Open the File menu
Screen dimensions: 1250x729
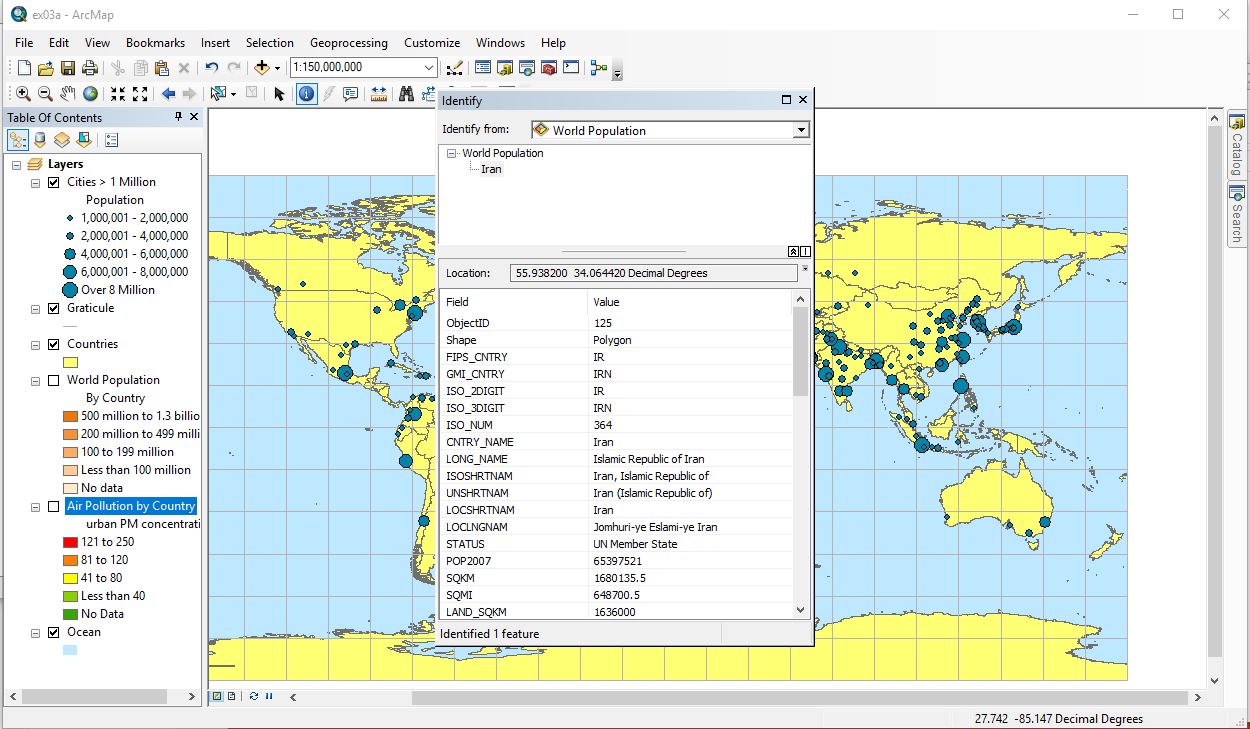click(x=24, y=43)
